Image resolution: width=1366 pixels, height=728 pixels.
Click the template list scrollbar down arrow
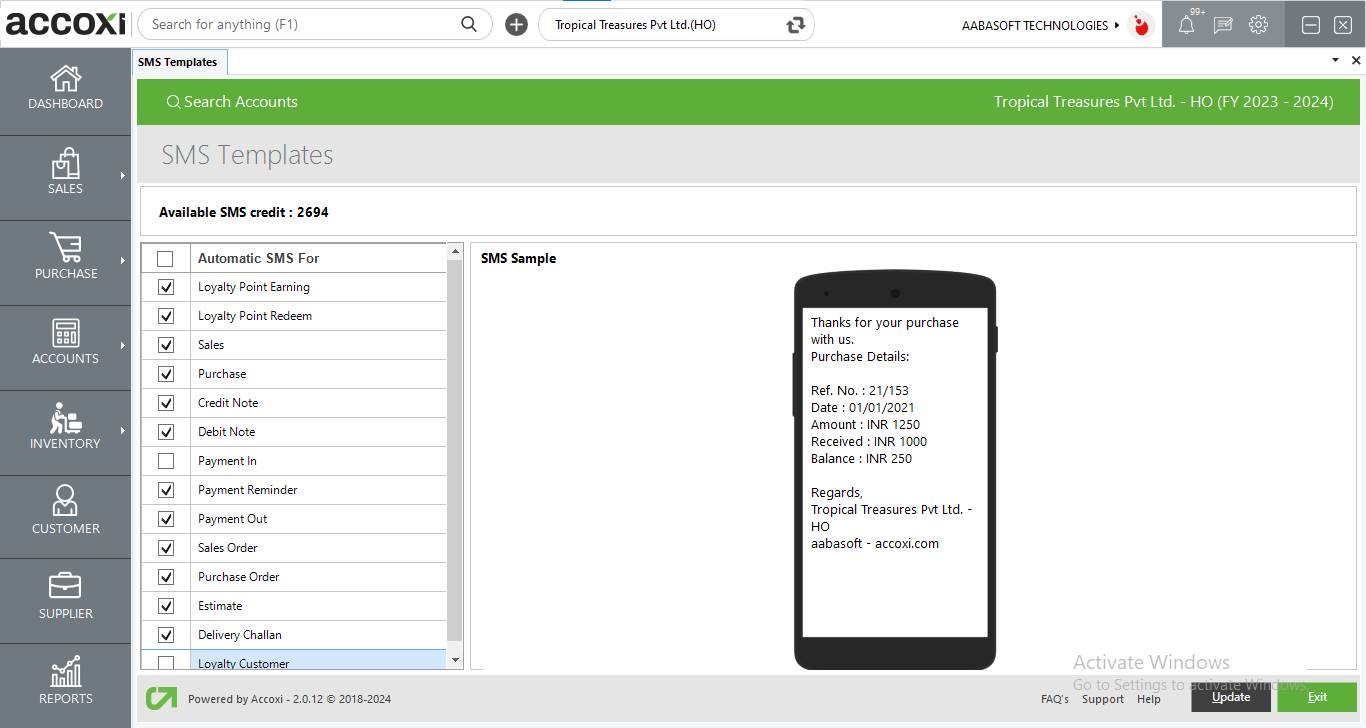pyautogui.click(x=456, y=660)
